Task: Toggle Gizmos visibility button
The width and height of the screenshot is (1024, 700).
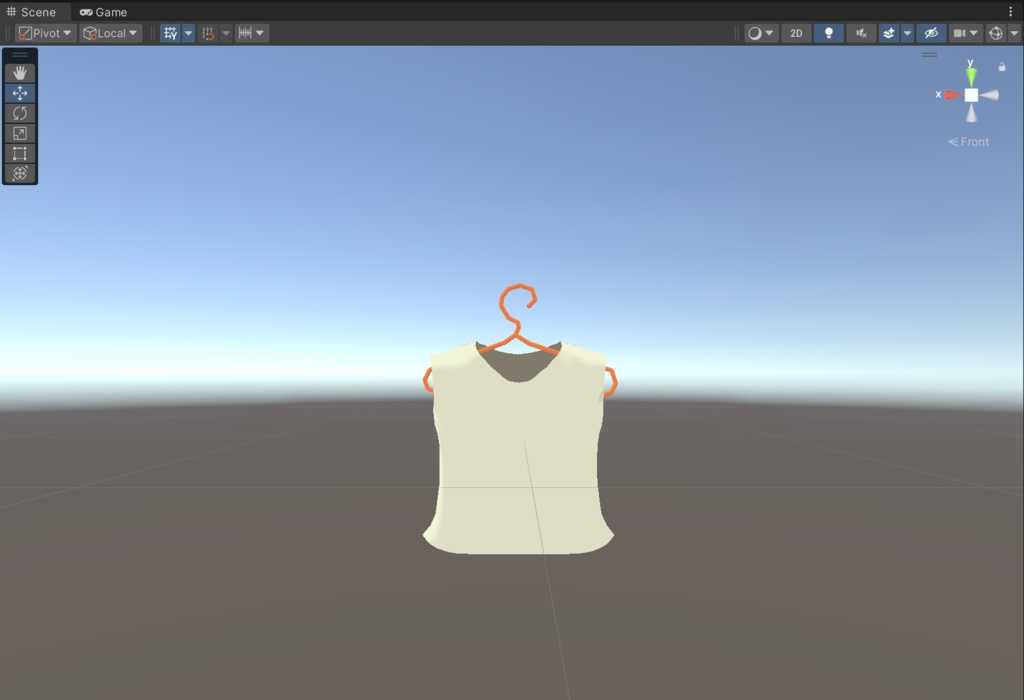Action: 995,33
